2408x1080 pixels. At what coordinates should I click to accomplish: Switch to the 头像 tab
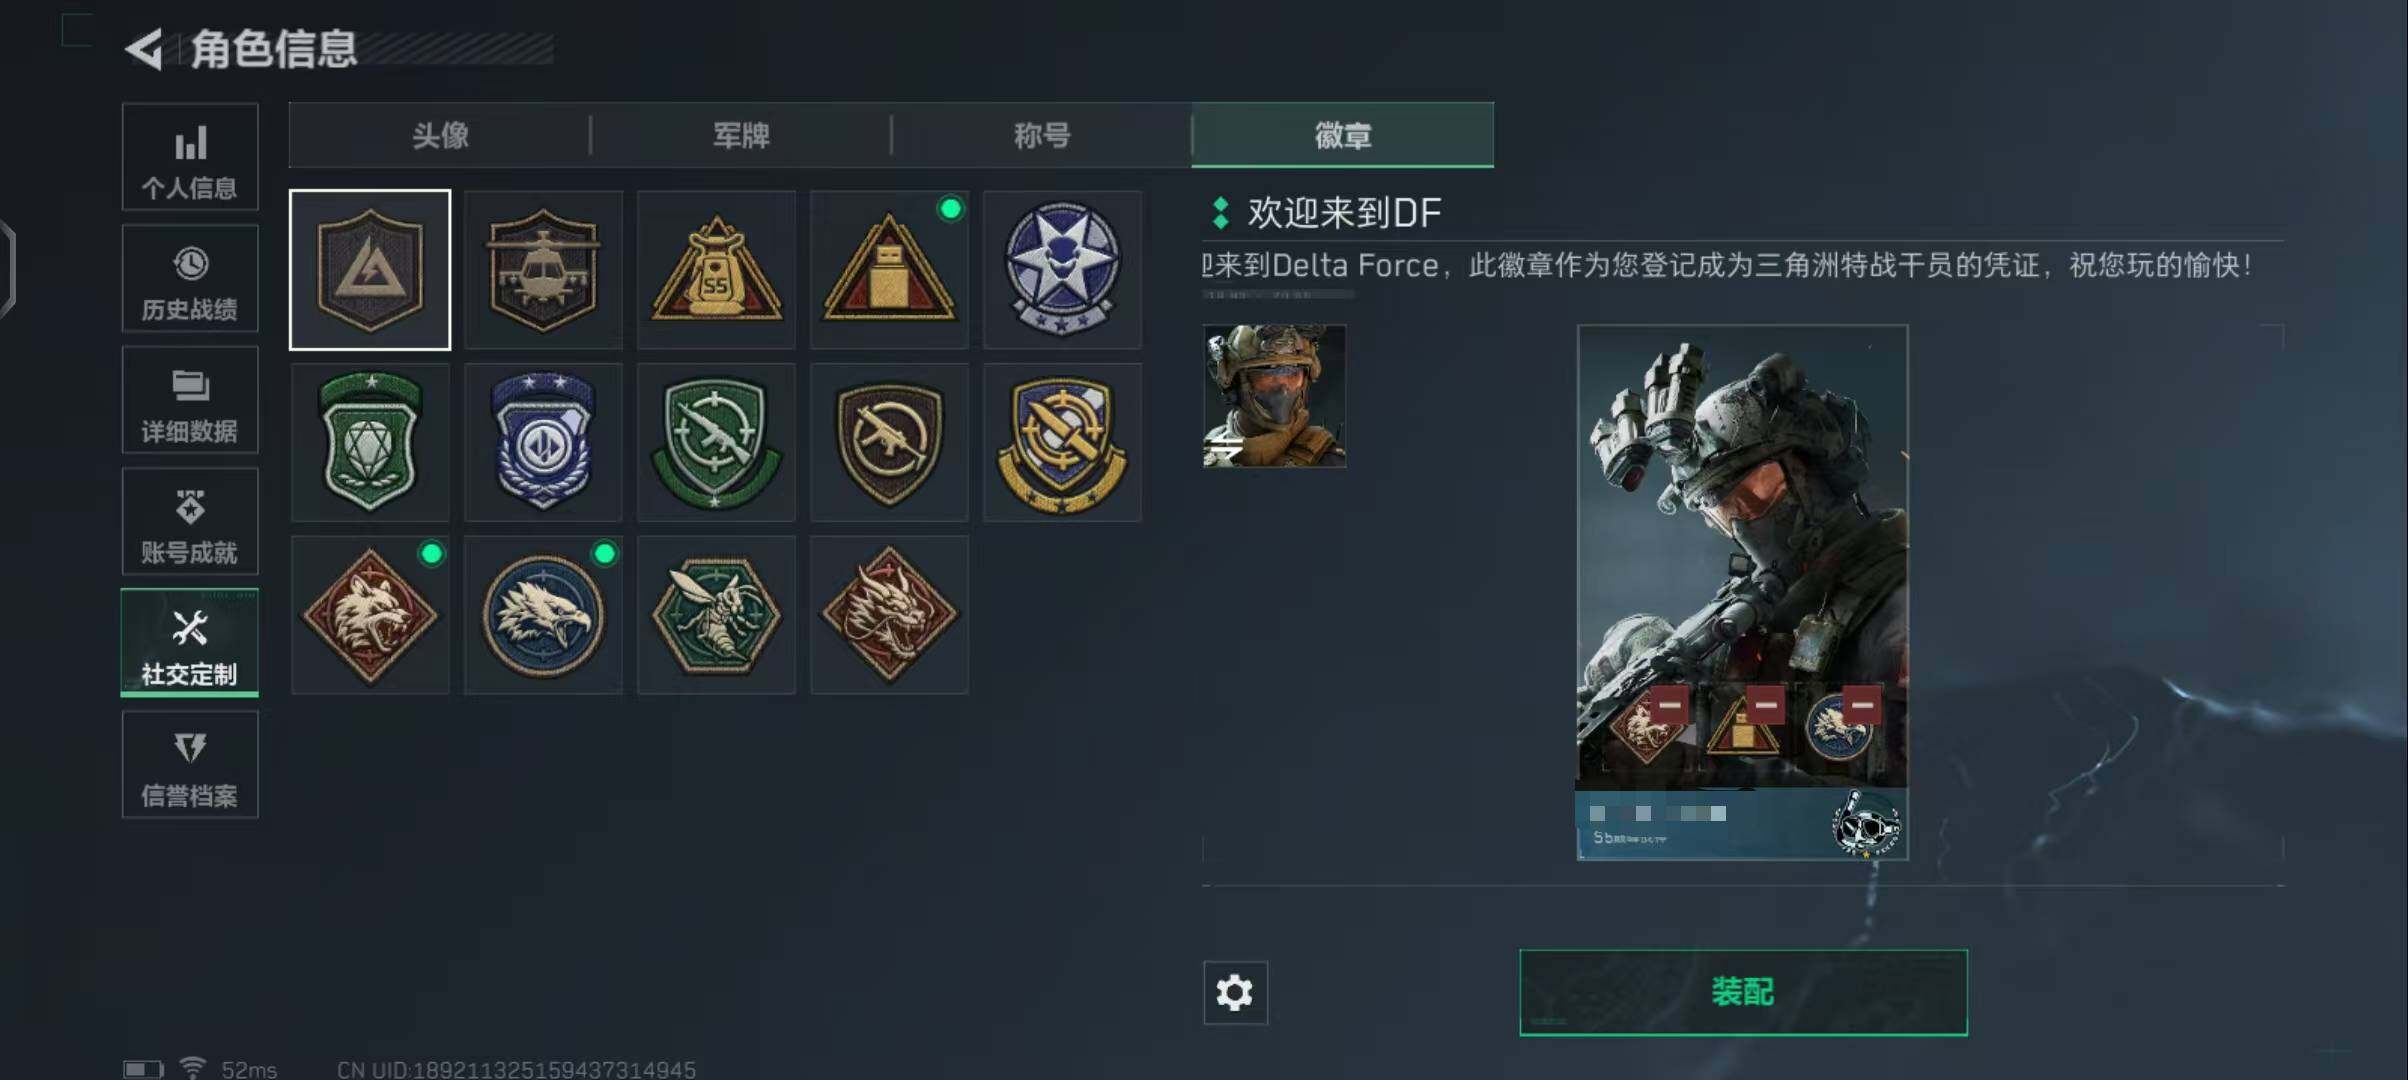440,135
